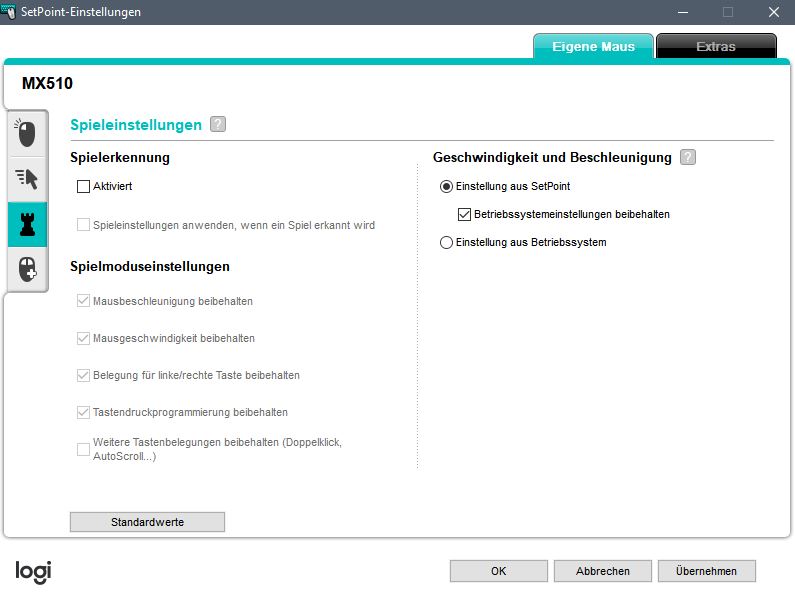Switch to the Eigene Maus tab
795x599 pixels.
click(593, 46)
